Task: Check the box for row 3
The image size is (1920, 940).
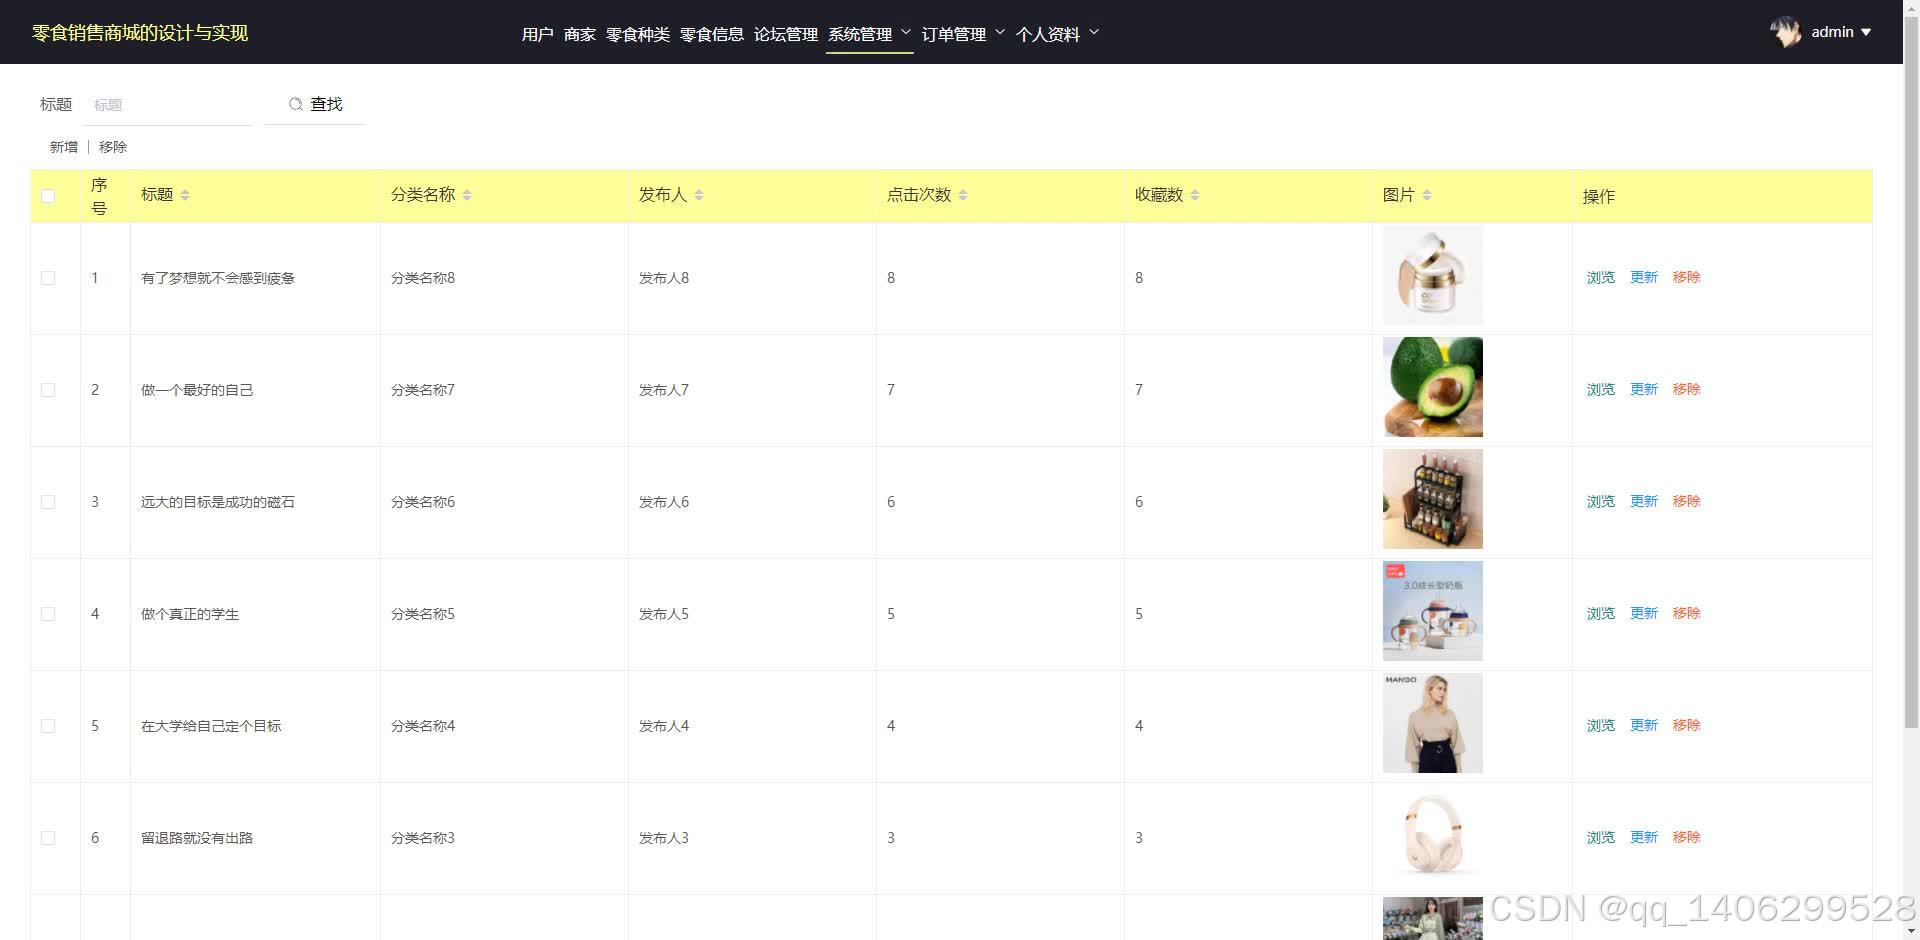Action: coord(48,502)
